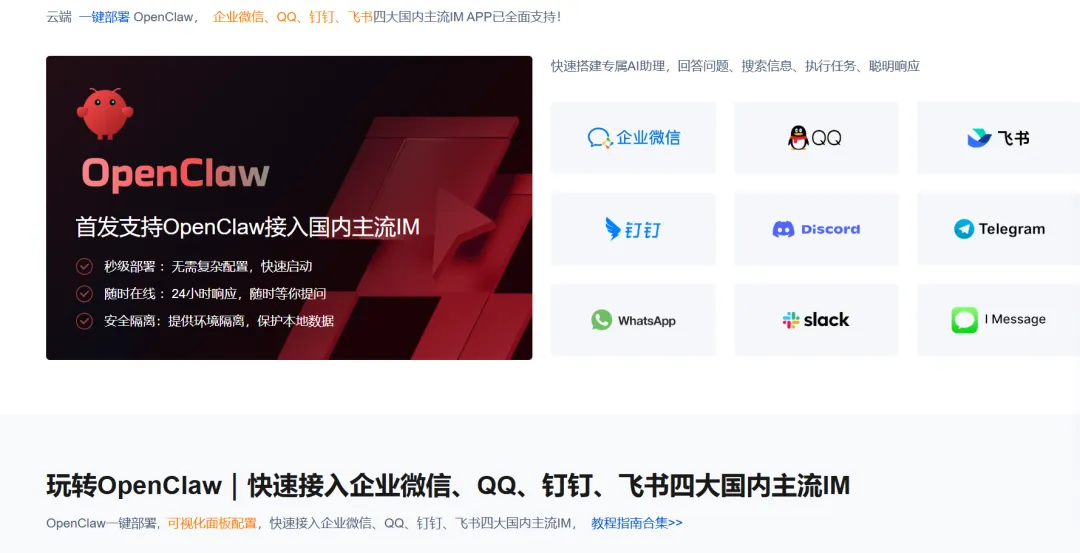The height and width of the screenshot is (553, 1080).
Task: Click the 飞书 card label text
Action: pos(1013,138)
